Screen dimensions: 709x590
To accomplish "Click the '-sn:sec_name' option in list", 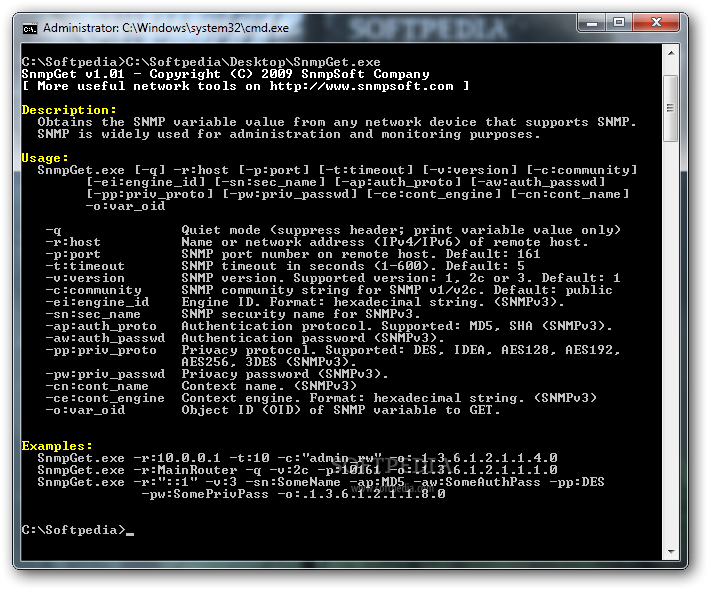I will pyautogui.click(x=93, y=314).
